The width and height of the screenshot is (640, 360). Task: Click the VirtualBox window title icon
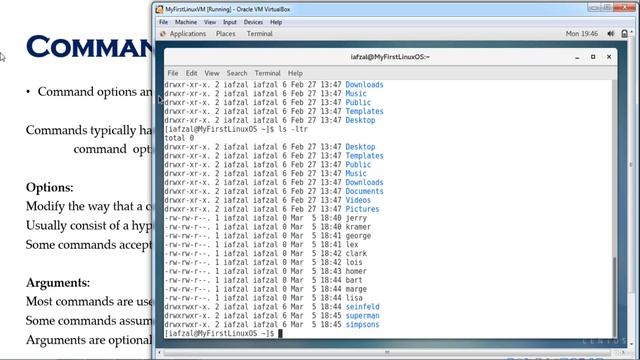click(x=160, y=9)
